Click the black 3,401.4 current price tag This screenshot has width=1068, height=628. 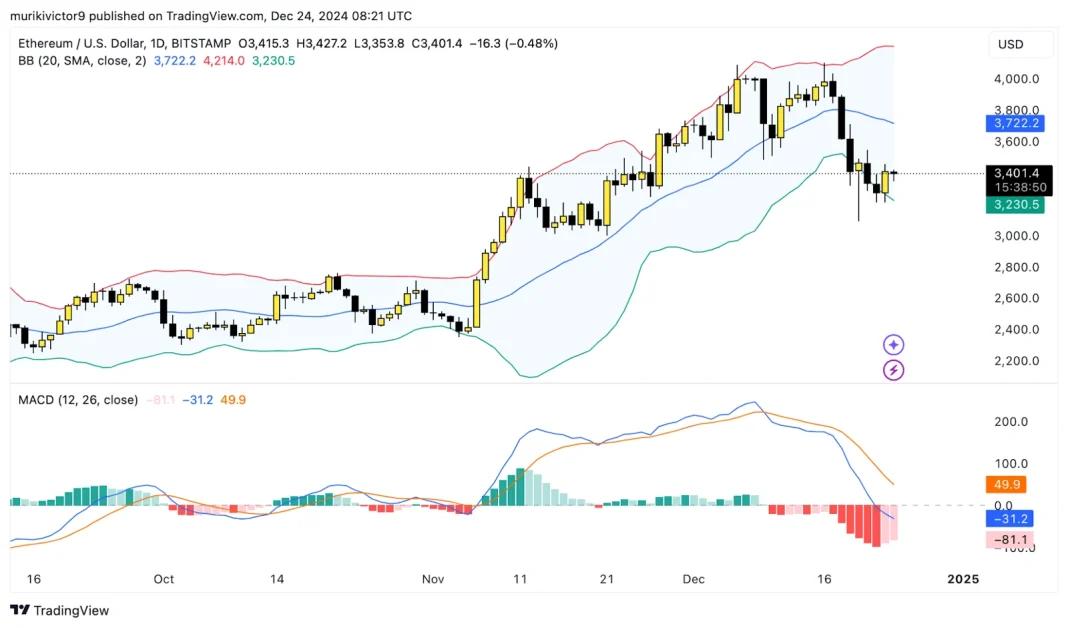1019,173
